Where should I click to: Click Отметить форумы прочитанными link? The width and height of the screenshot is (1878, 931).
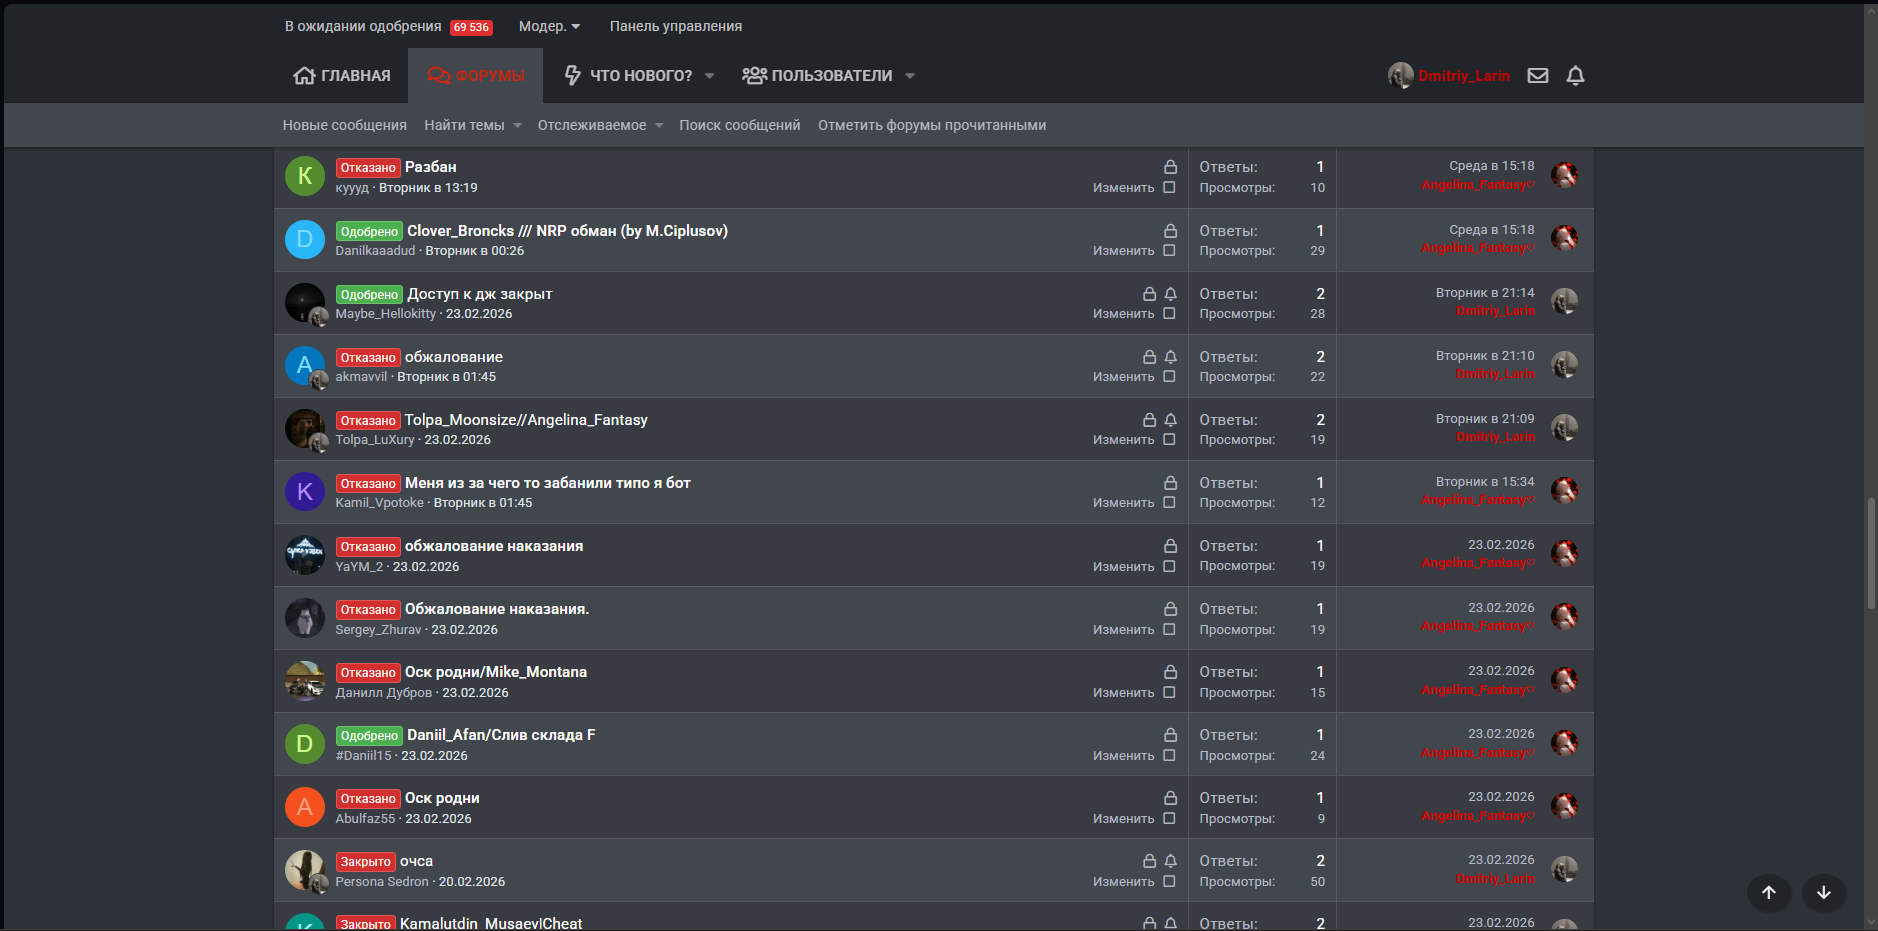[x=932, y=126]
